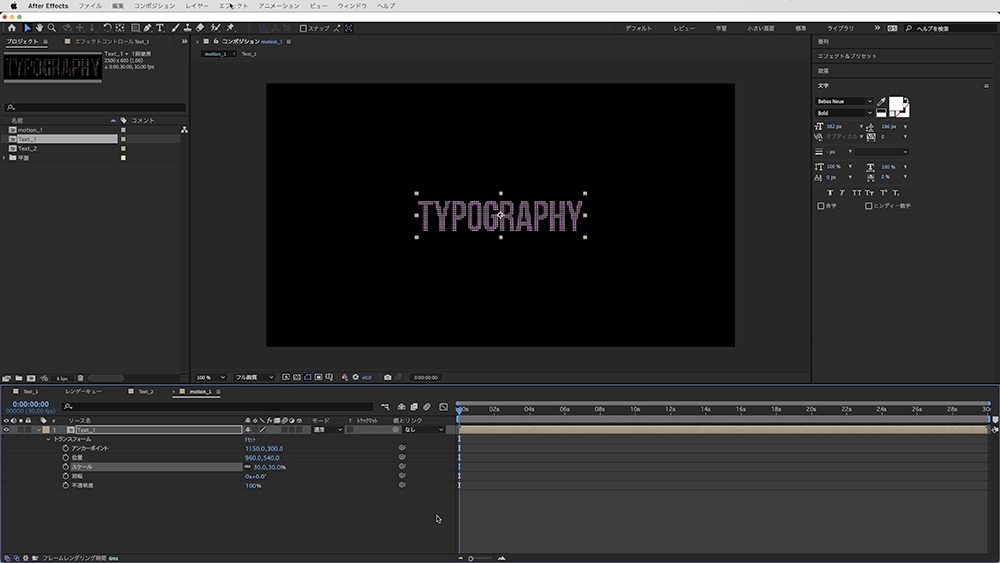Select the Horizontal Type tool
The image size is (1000, 563).
tap(160, 28)
